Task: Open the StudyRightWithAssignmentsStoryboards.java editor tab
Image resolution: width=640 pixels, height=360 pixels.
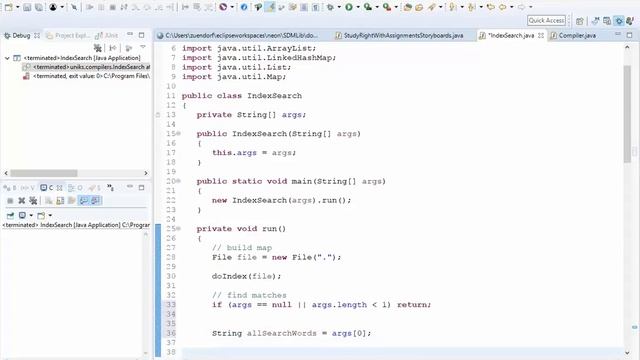Action: pyautogui.click(x=400, y=36)
